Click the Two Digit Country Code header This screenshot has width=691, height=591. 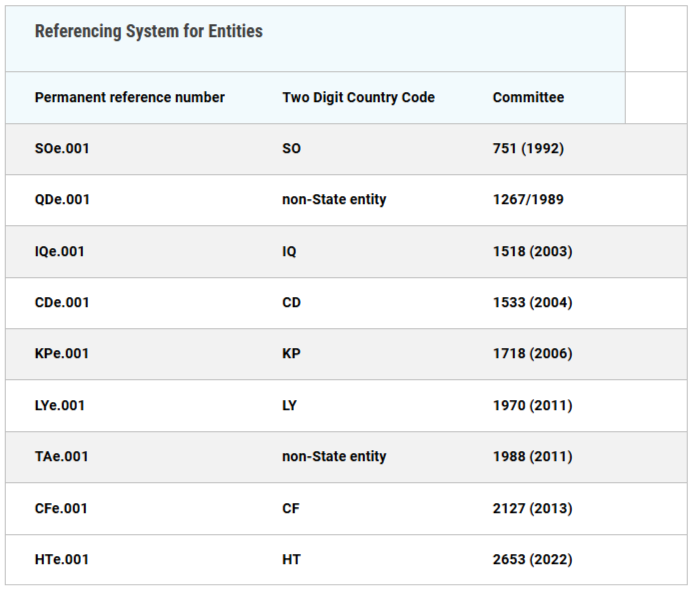358,97
